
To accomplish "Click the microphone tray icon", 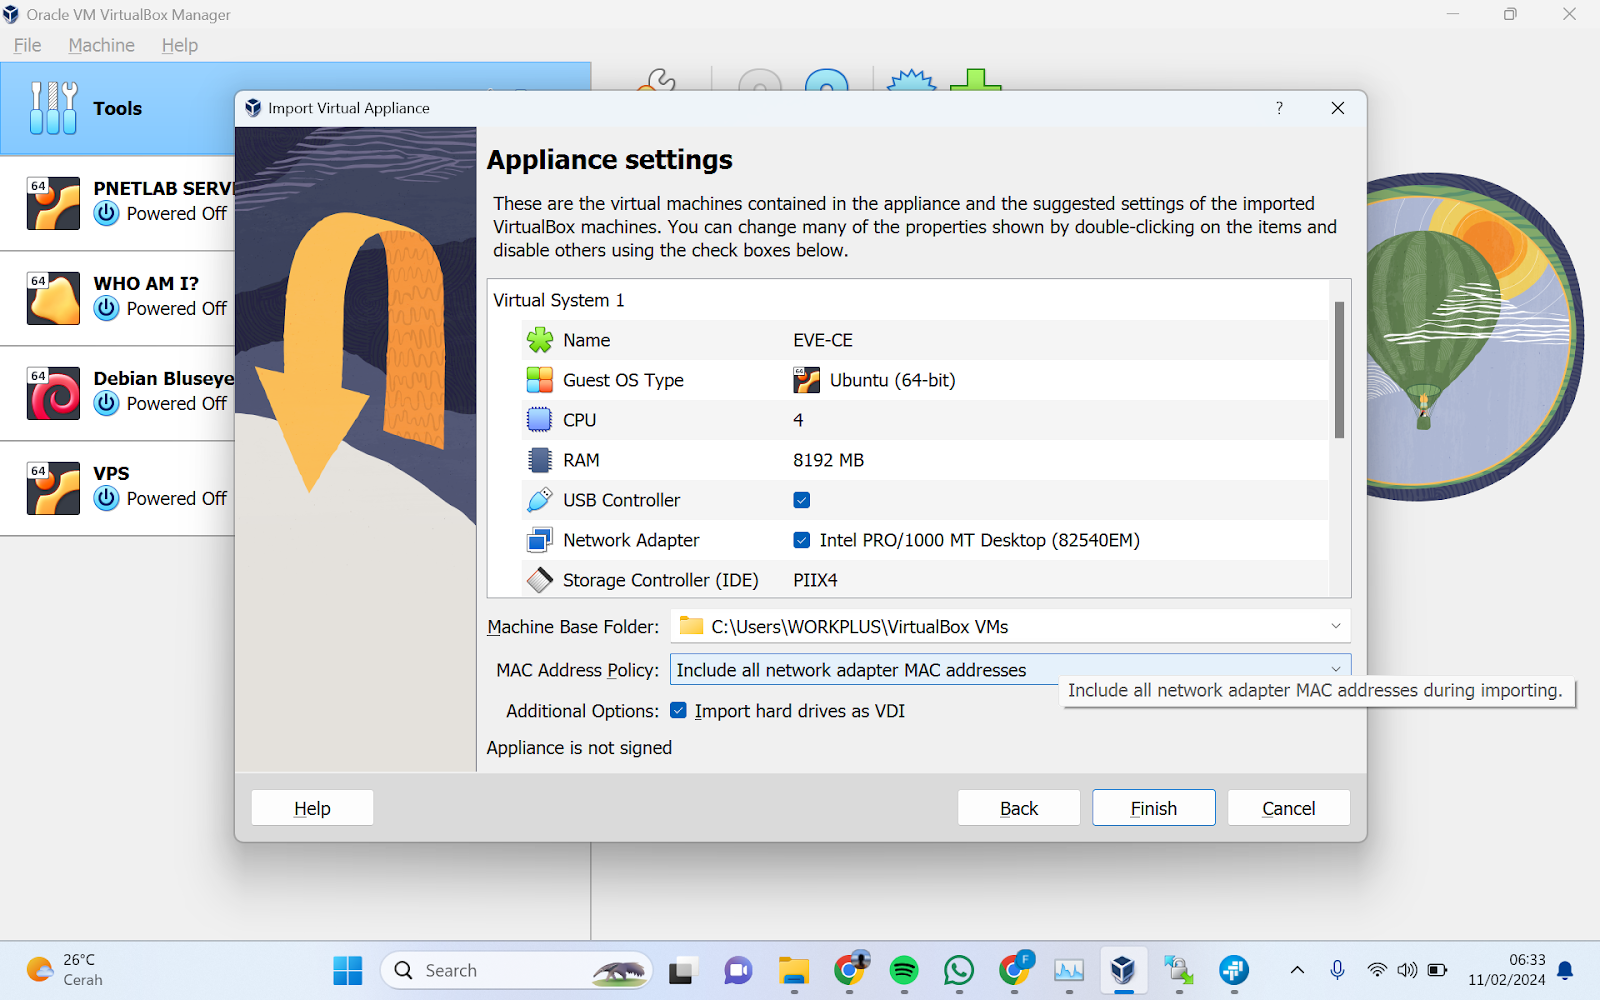I will (1337, 970).
